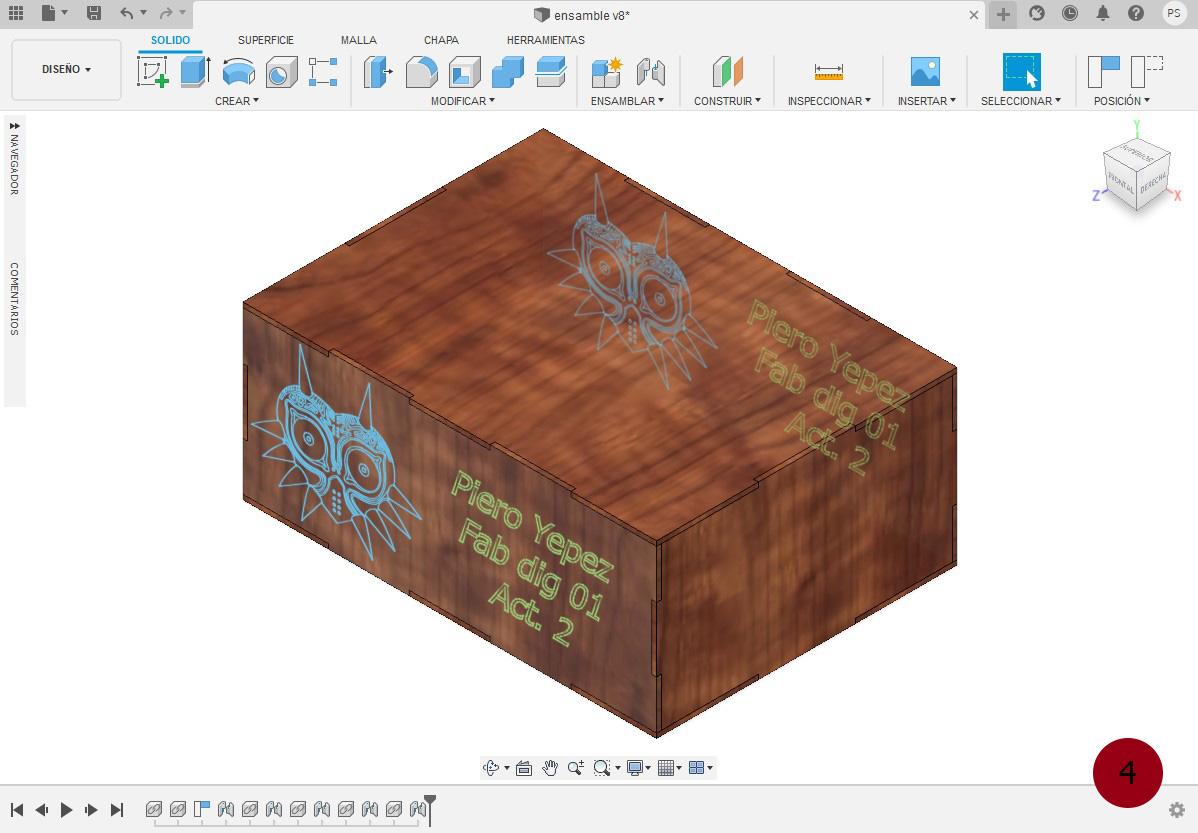Switch to the MALLA tab
The width and height of the screenshot is (1198, 833).
pyautogui.click(x=358, y=40)
